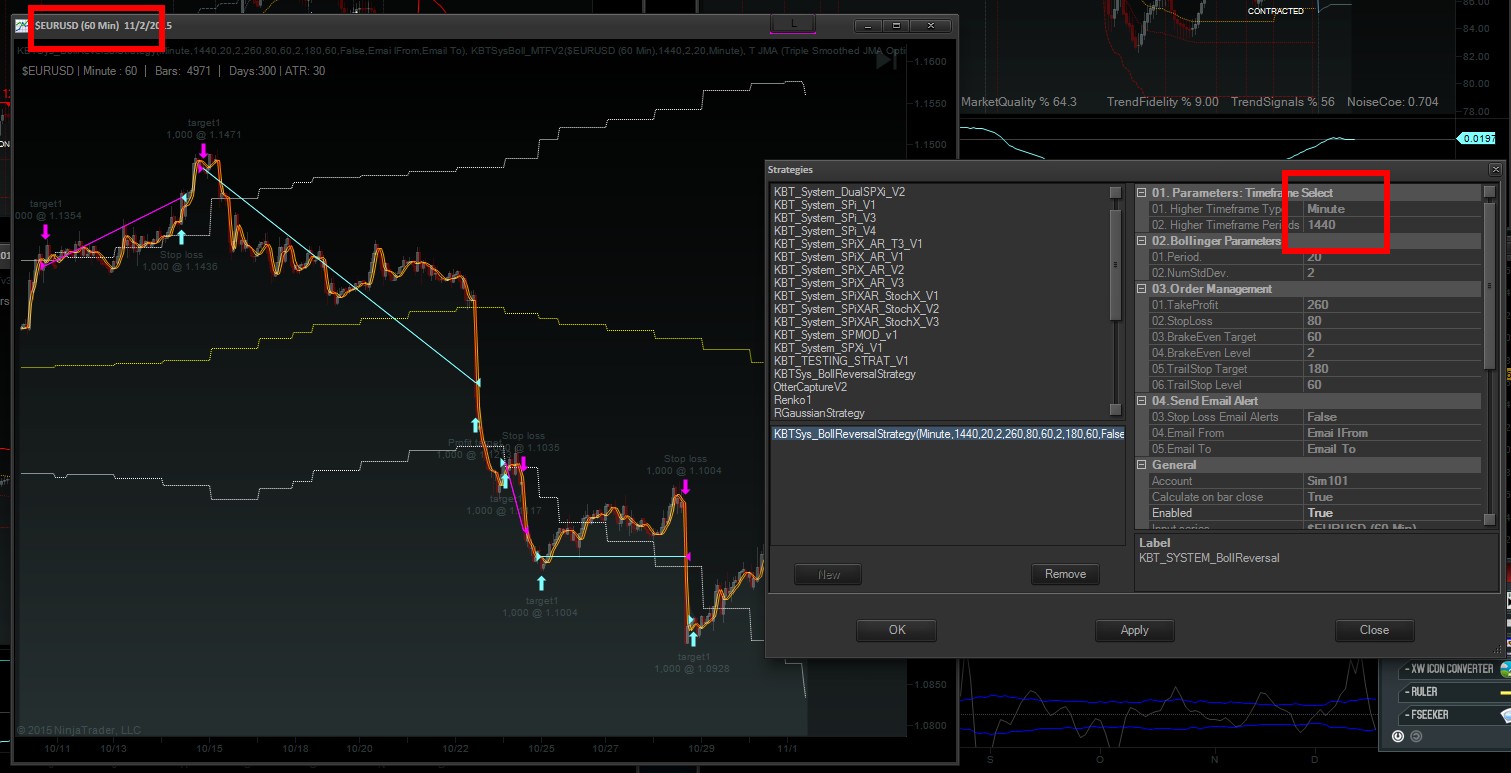This screenshot has height=773, width=1511.
Task: Edit the BrakeEven Level value 2
Action: (x=1393, y=353)
